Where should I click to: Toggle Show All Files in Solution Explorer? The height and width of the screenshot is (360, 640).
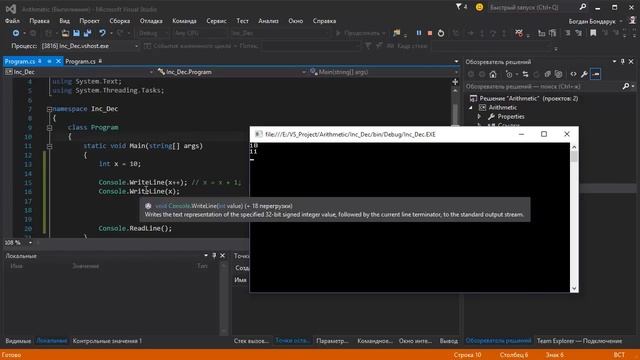click(x=558, y=74)
